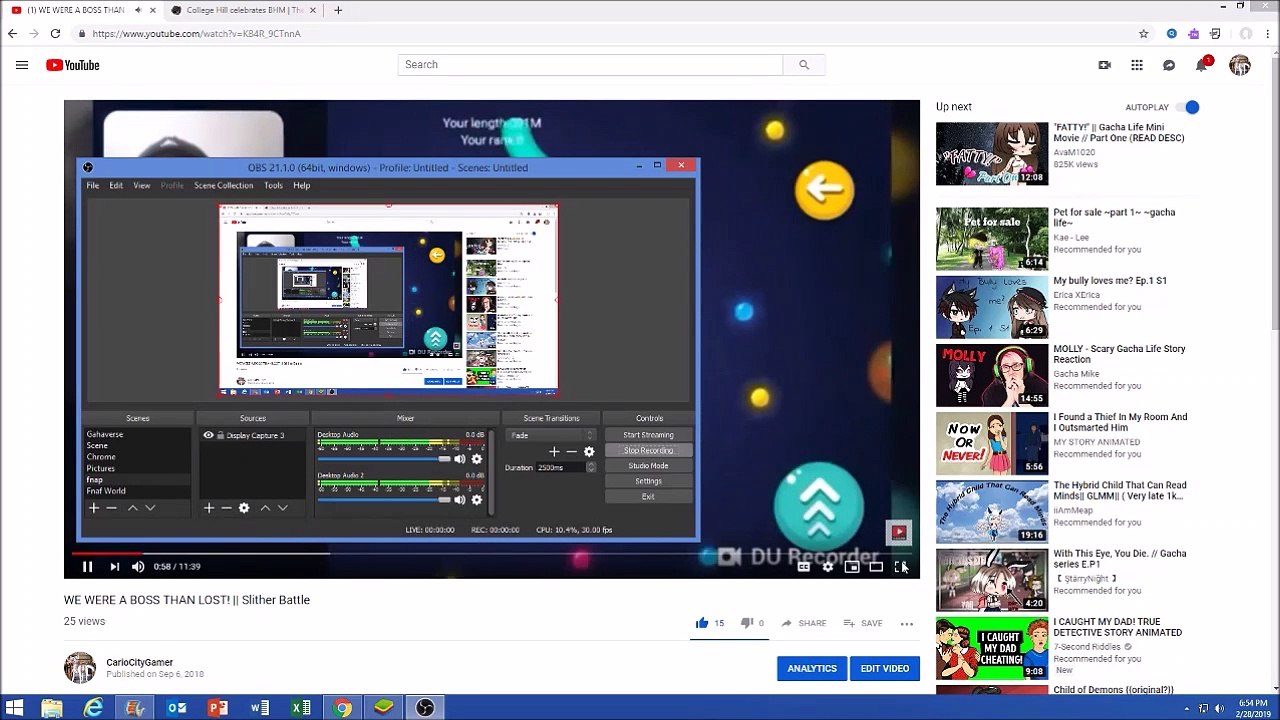Open "The Hybrid Child That Can Read Minds" title

1120,491
